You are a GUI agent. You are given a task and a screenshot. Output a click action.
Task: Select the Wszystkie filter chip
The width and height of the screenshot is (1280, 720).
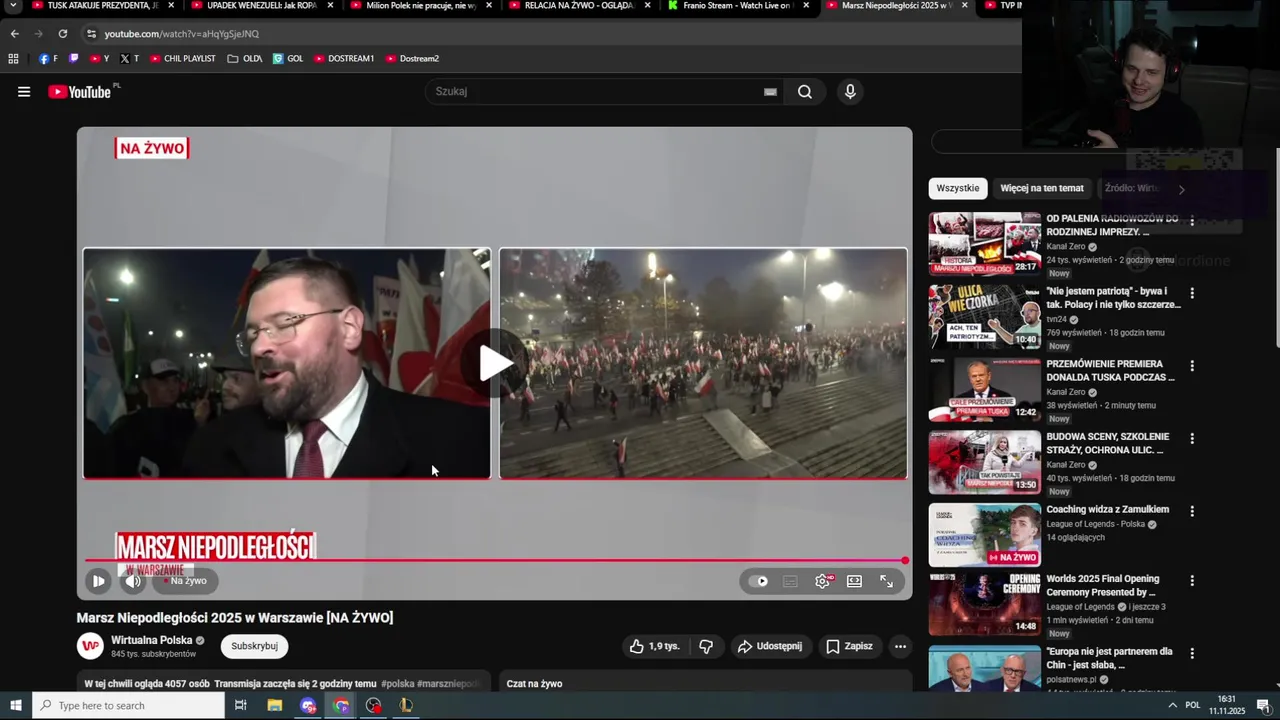(x=958, y=188)
